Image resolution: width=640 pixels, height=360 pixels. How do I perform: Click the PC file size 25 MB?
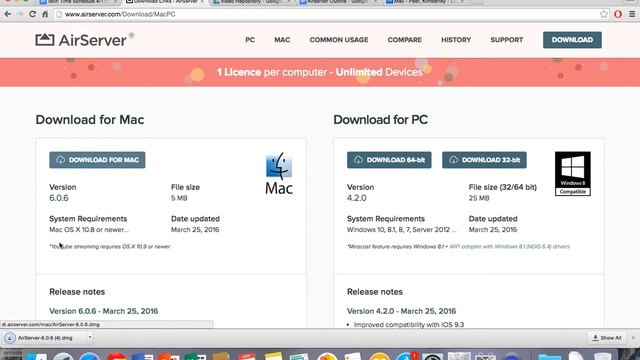point(479,198)
